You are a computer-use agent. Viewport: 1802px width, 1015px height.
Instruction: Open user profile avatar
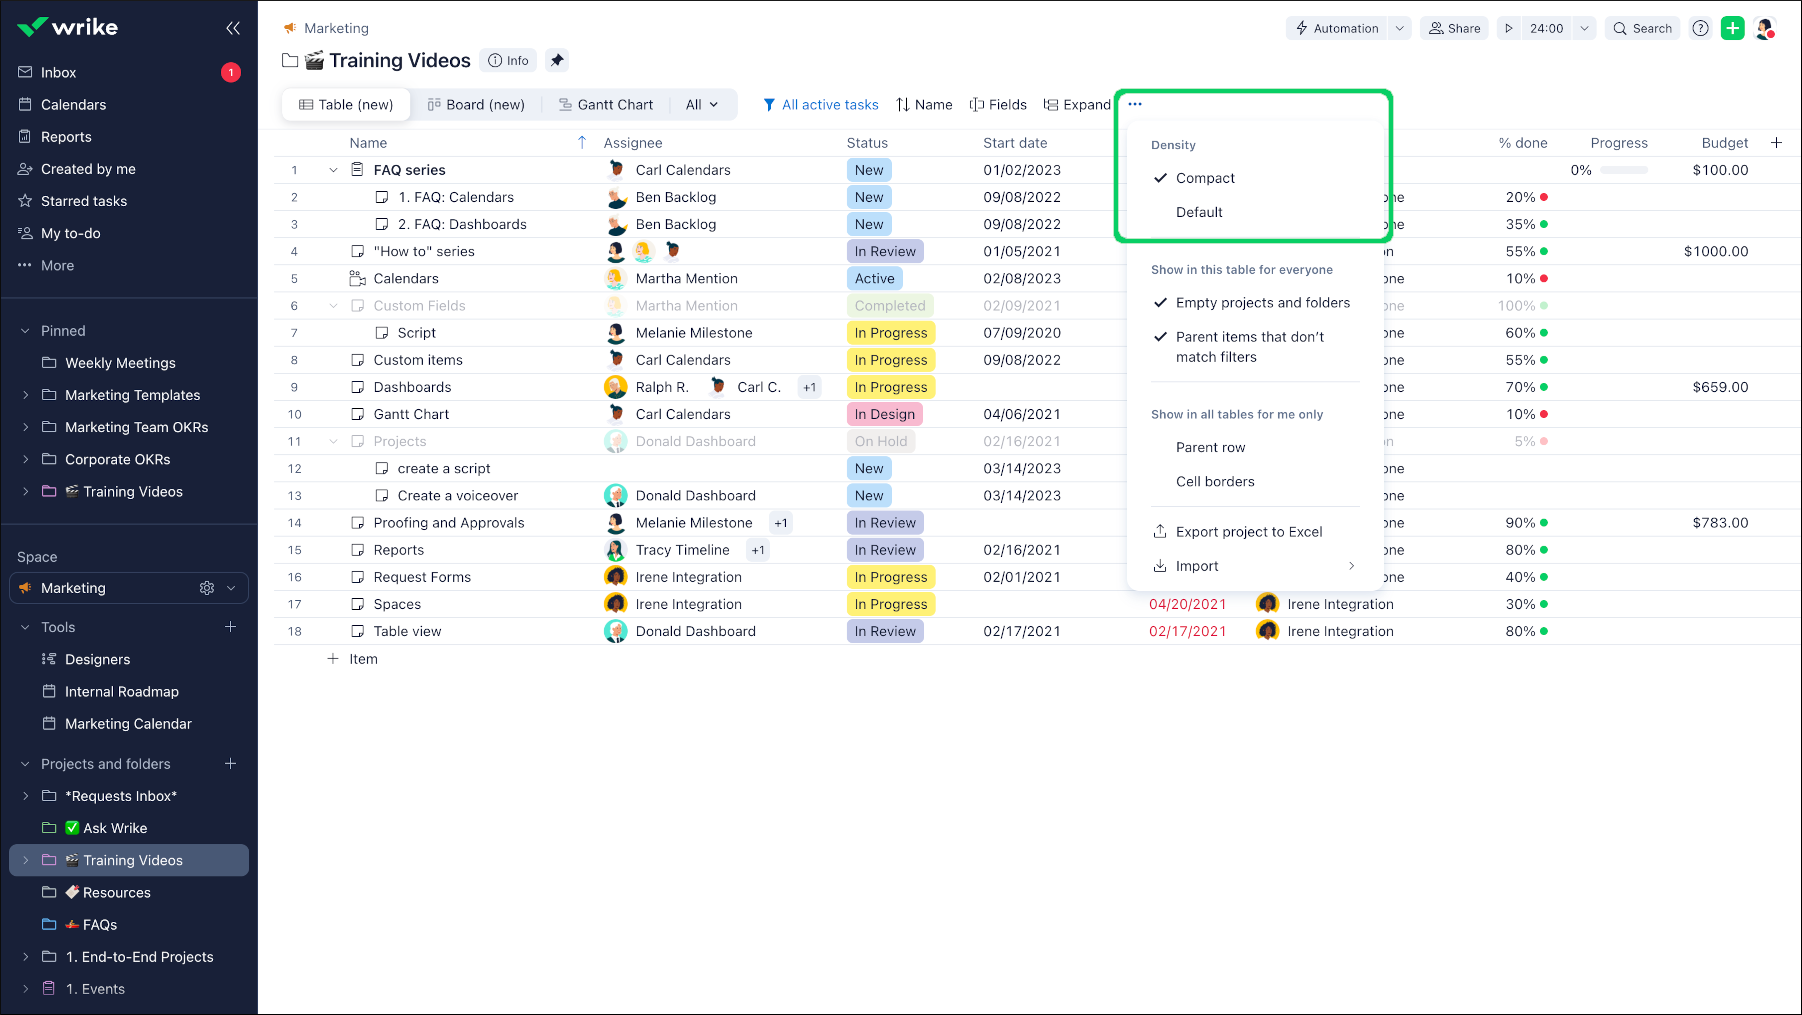pos(1765,28)
